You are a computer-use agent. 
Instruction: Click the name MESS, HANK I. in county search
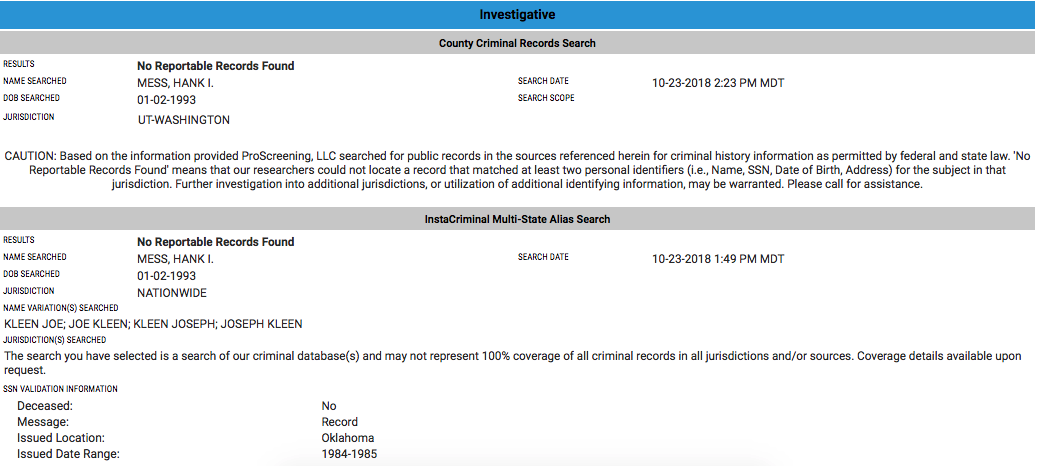tap(175, 83)
